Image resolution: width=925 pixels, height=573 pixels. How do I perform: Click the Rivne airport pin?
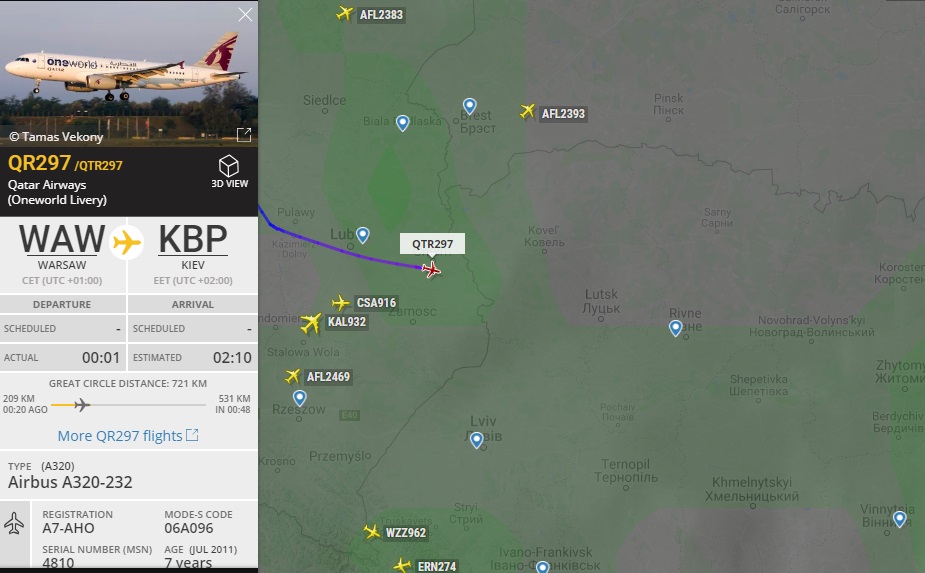point(675,328)
